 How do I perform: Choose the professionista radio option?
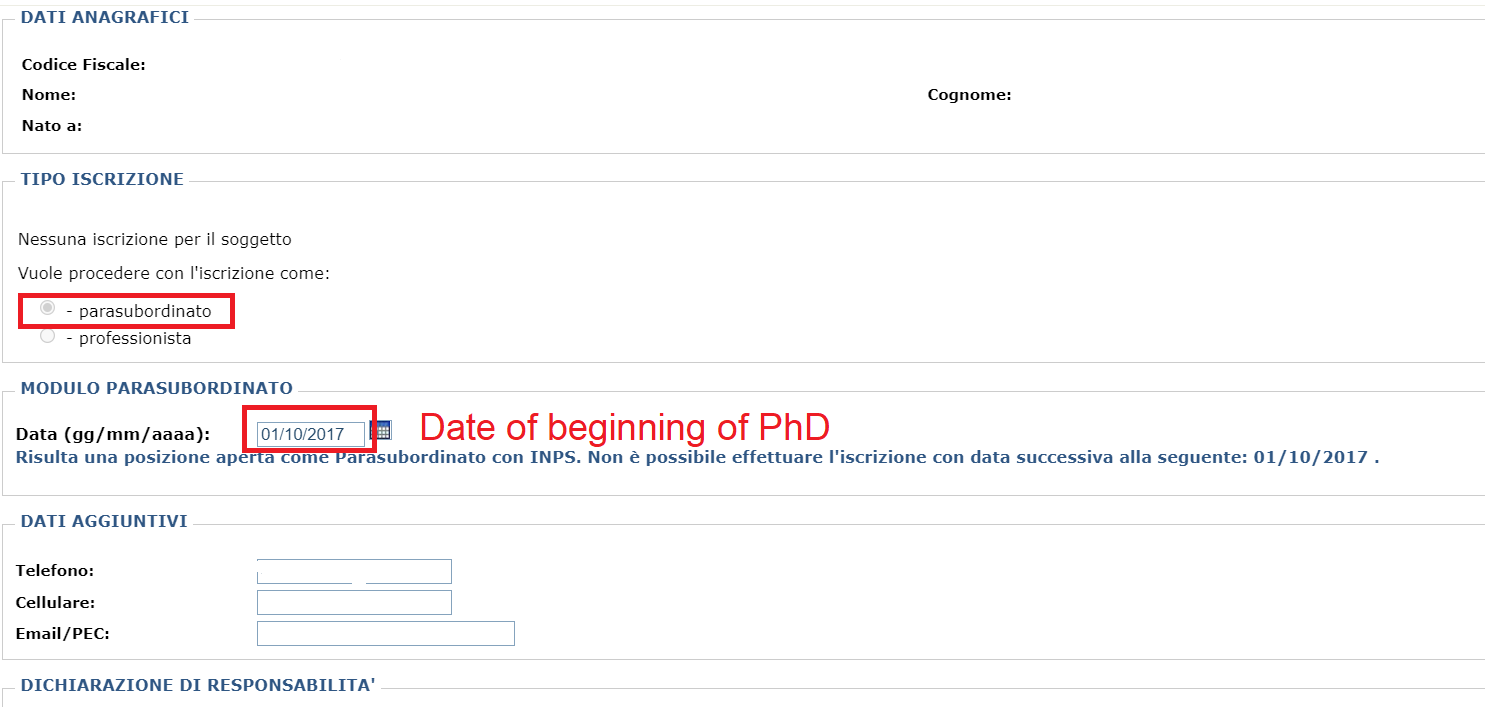point(47,337)
